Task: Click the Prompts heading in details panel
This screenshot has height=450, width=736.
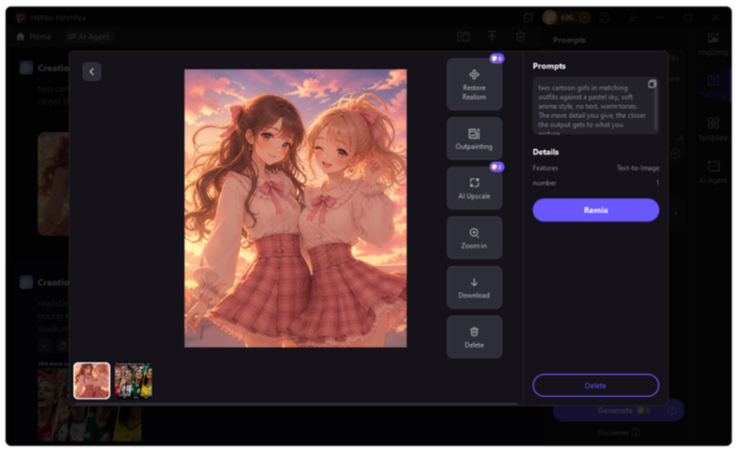Action: point(549,66)
